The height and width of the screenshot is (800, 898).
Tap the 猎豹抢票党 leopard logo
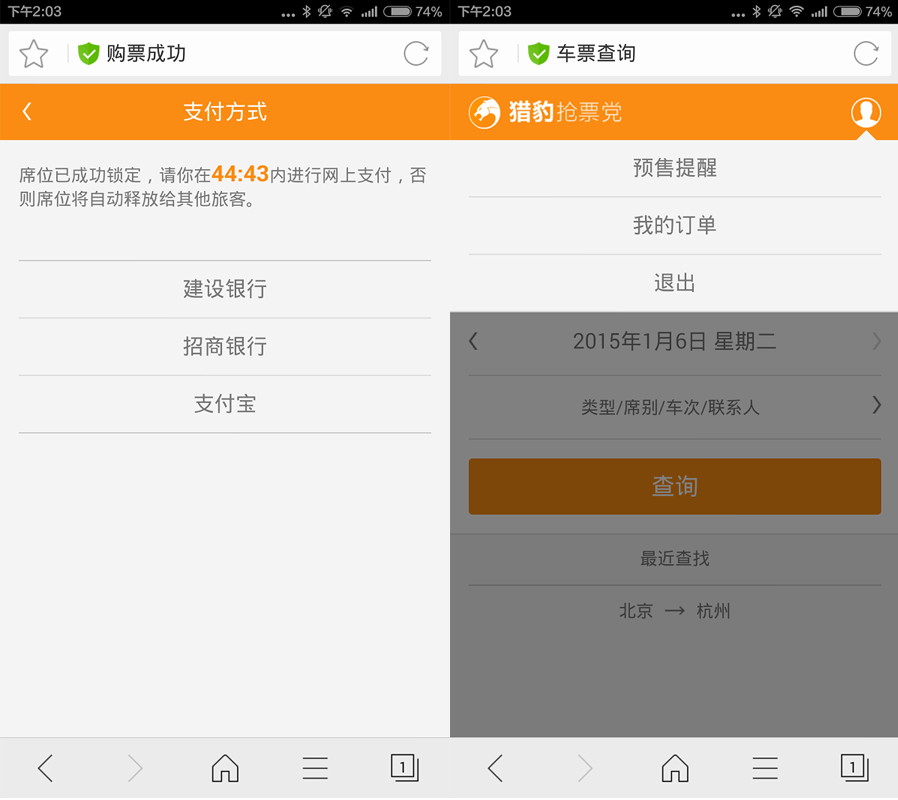(485, 112)
